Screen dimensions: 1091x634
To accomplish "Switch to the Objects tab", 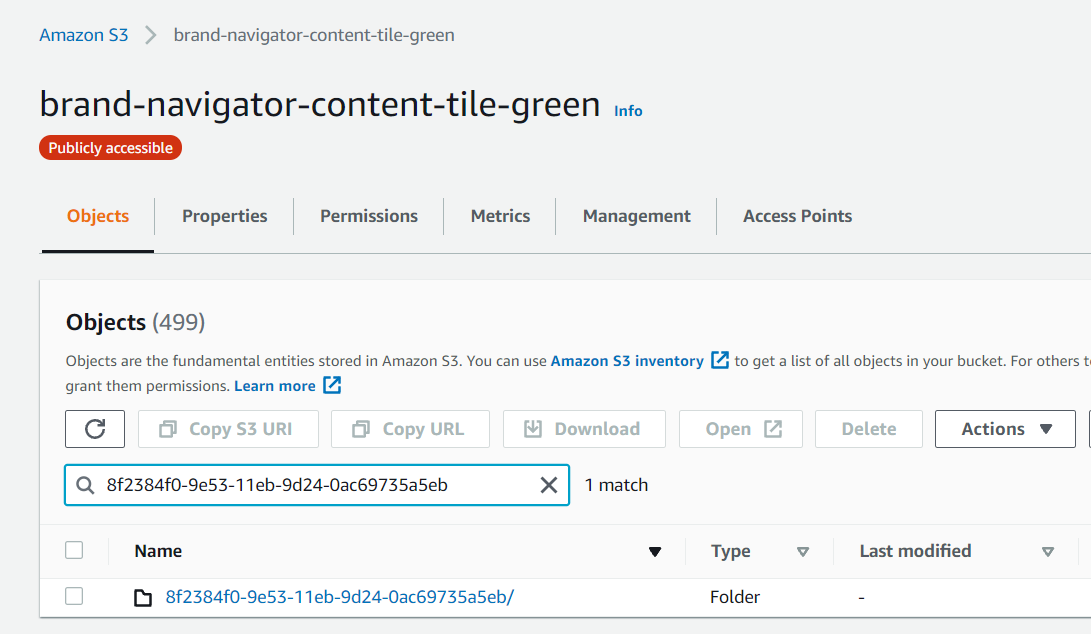I will 98,216.
